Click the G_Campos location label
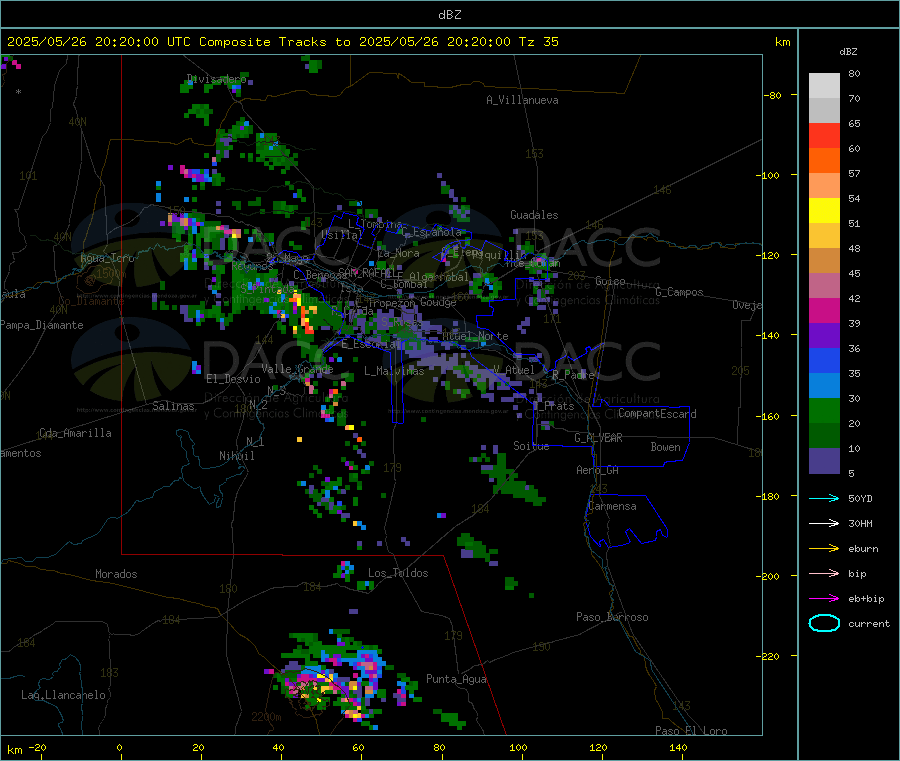This screenshot has height=761, width=900. coord(680,292)
